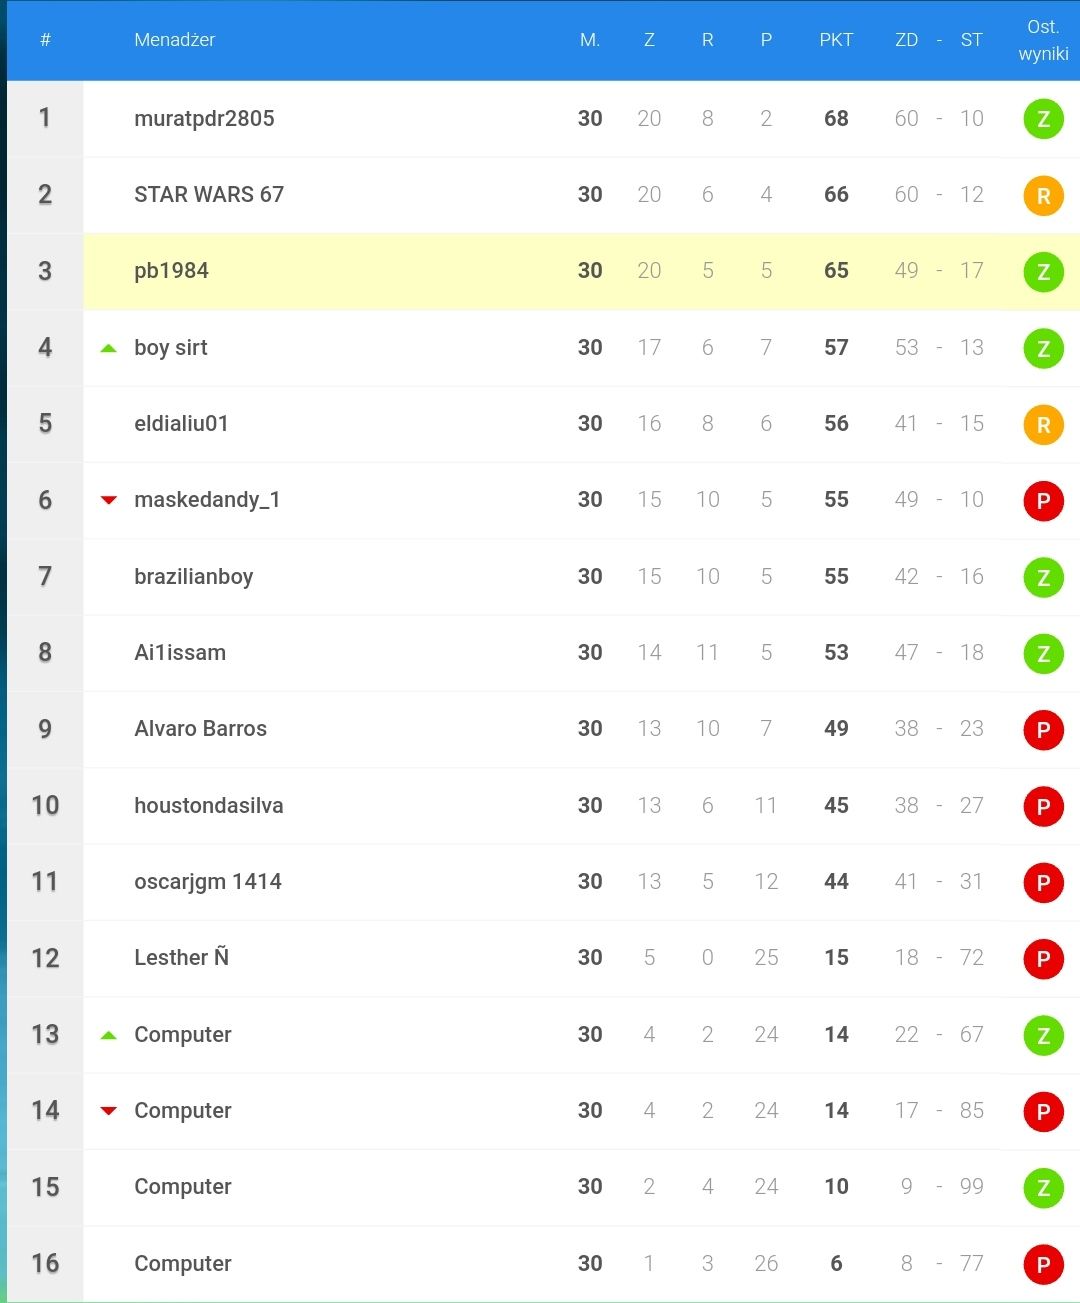The height and width of the screenshot is (1303, 1080).
Task: Click the green up arrow at rank 13
Action: click(x=109, y=1035)
